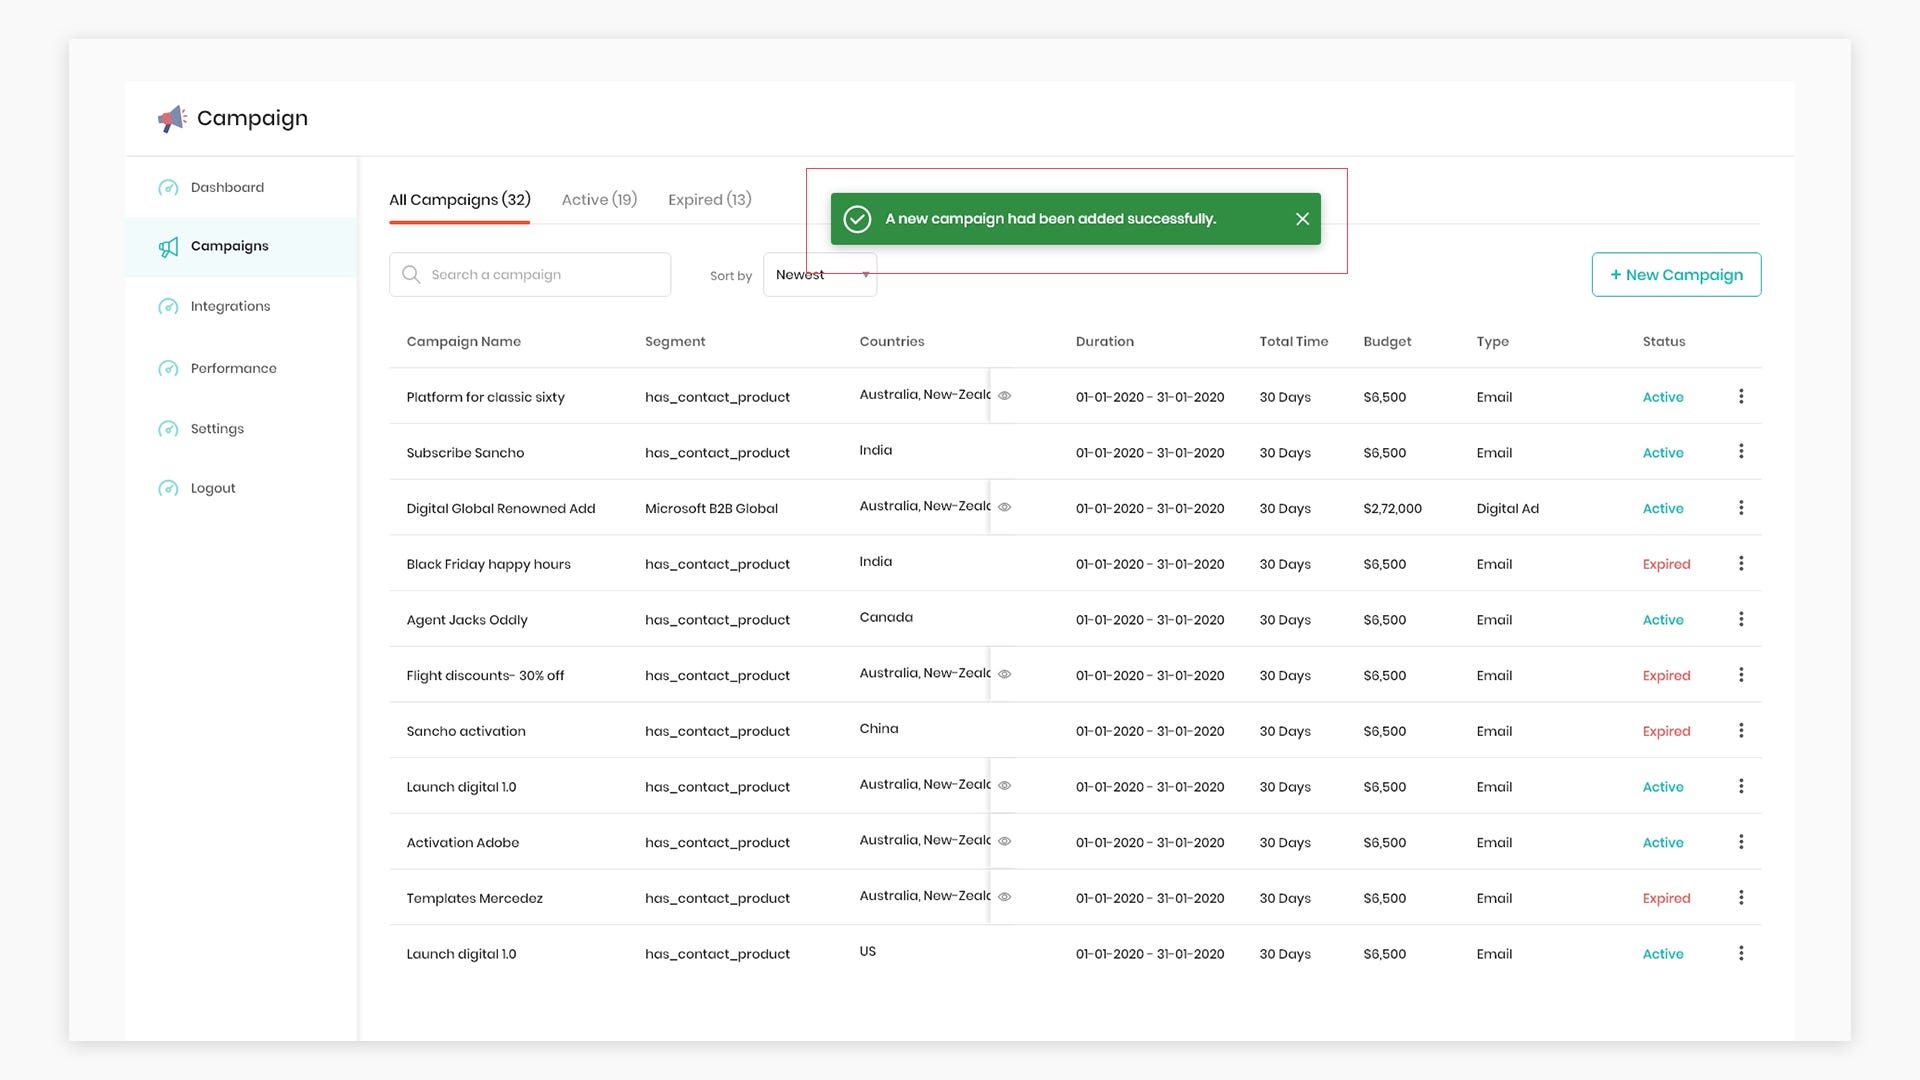Viewport: 1920px width, 1080px height.
Task: Click the Budget column header
Action: (1387, 342)
